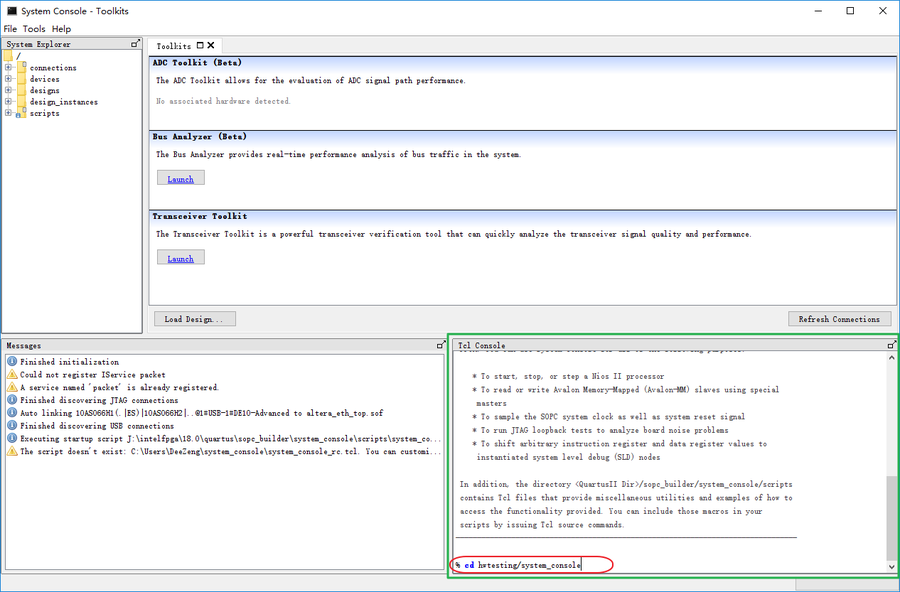The height and width of the screenshot is (592, 900).
Task: Maximize the Tcl Console panel
Action: click(x=891, y=345)
